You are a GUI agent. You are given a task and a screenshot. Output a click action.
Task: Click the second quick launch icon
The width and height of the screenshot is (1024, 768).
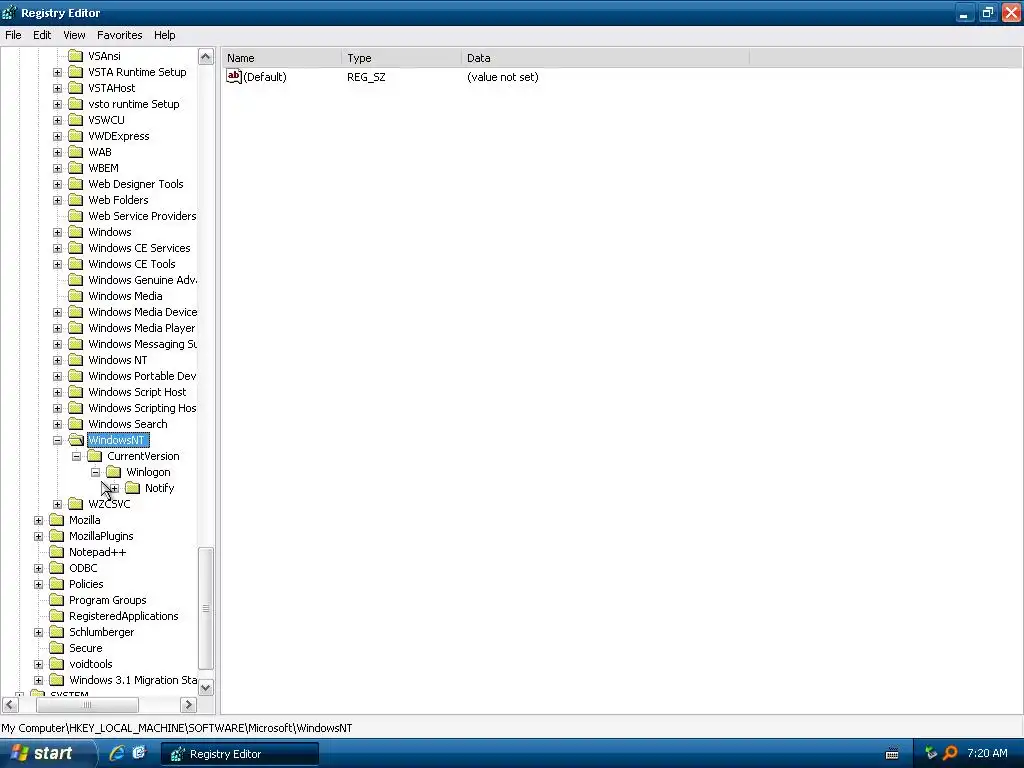coord(139,753)
